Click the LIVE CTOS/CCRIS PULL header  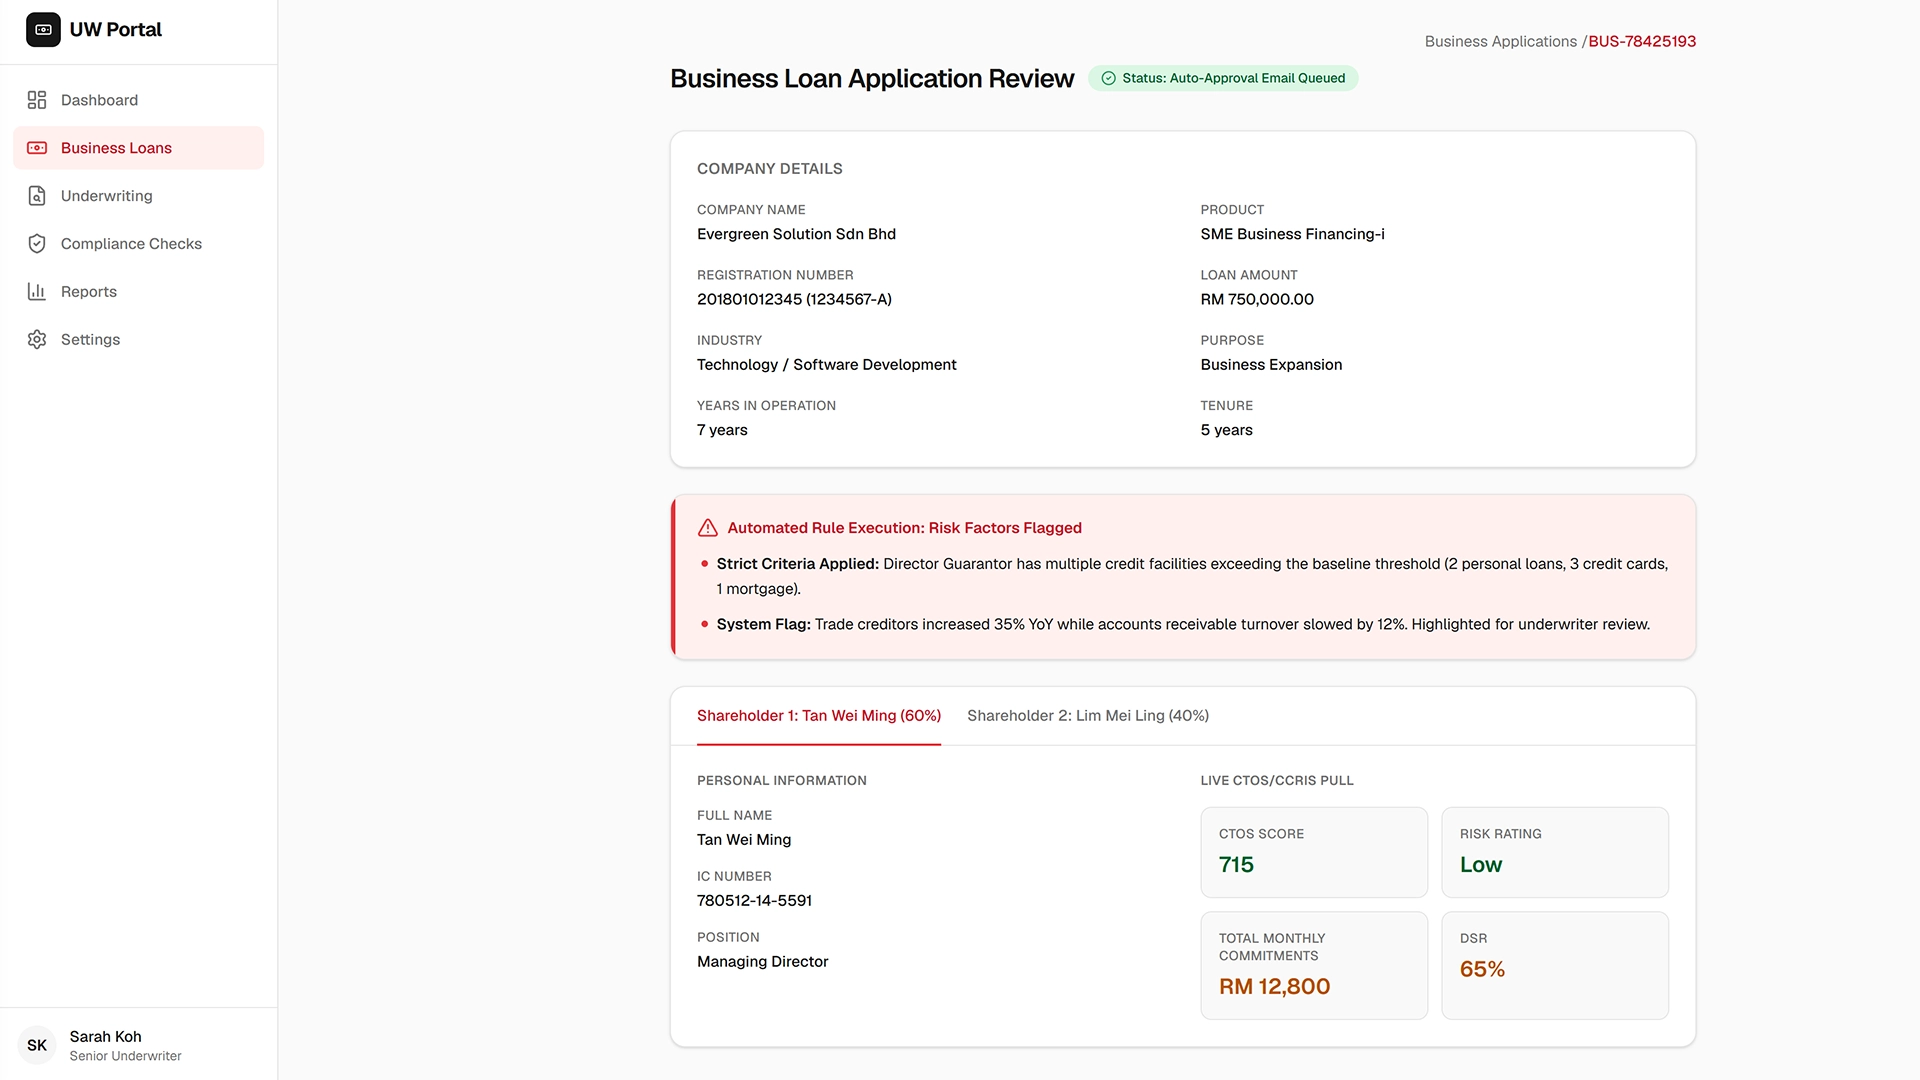tap(1277, 781)
